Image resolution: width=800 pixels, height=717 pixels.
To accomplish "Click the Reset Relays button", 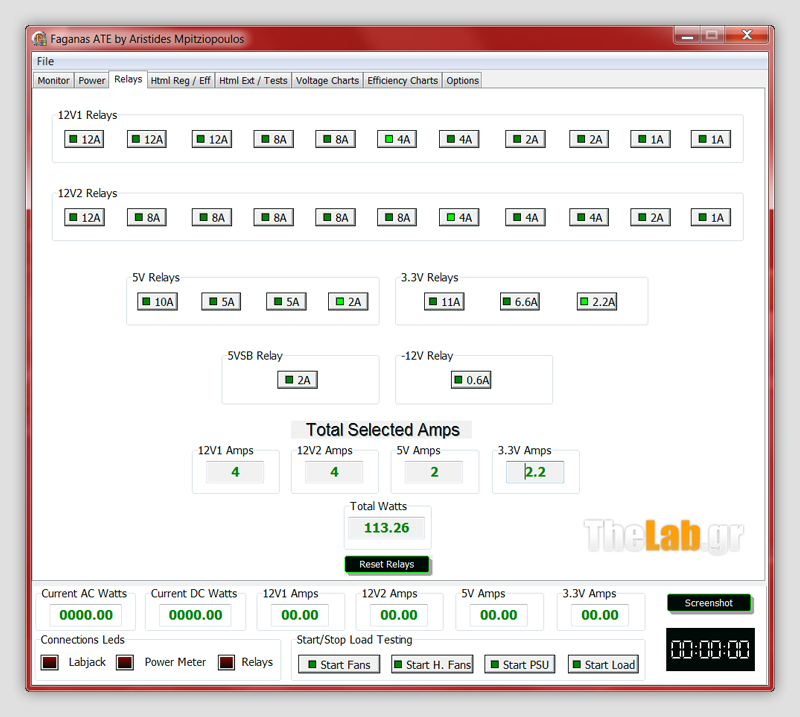I will [387, 564].
